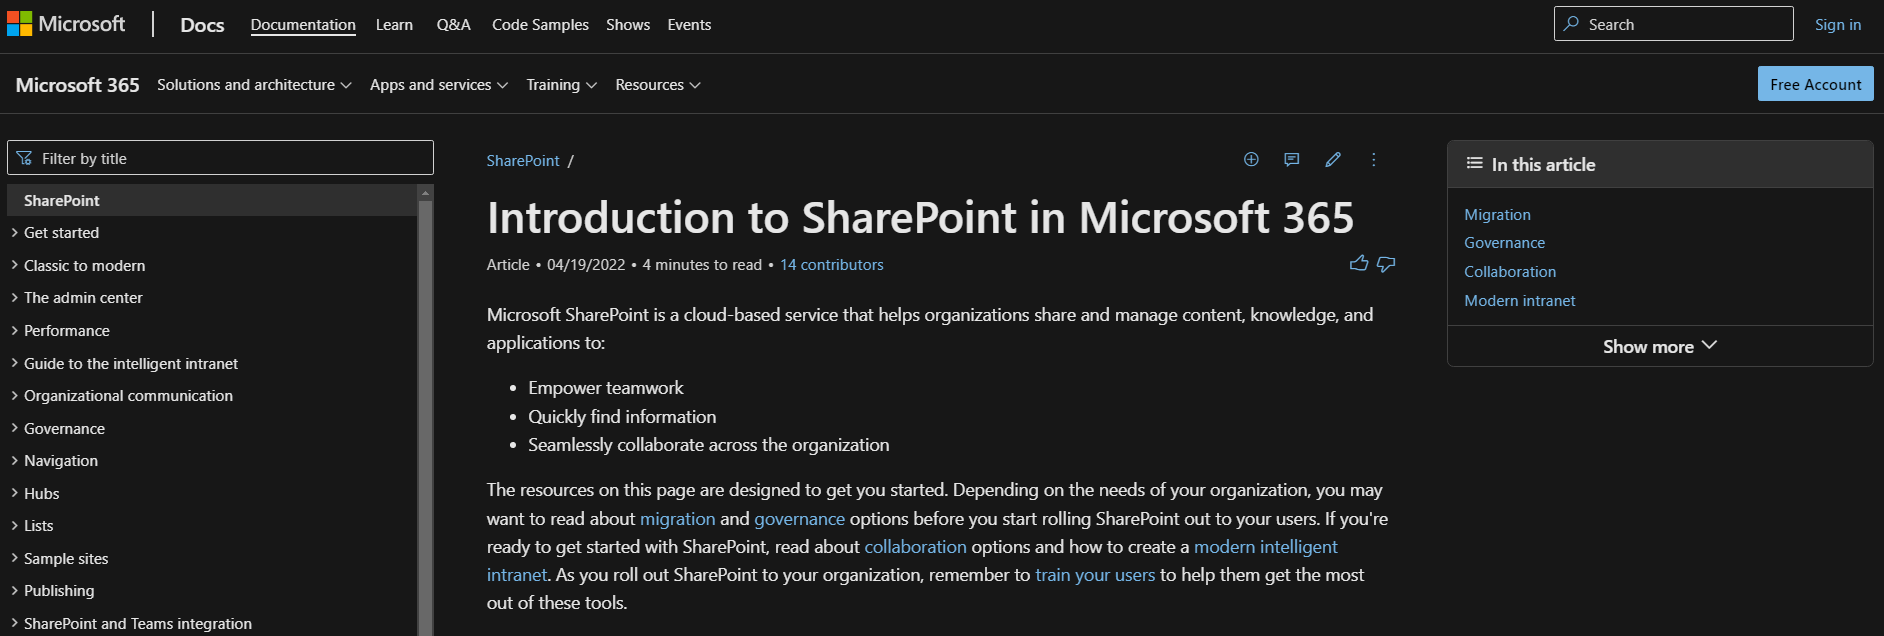
Task: Click the Filter by title field
Action: coord(220,158)
